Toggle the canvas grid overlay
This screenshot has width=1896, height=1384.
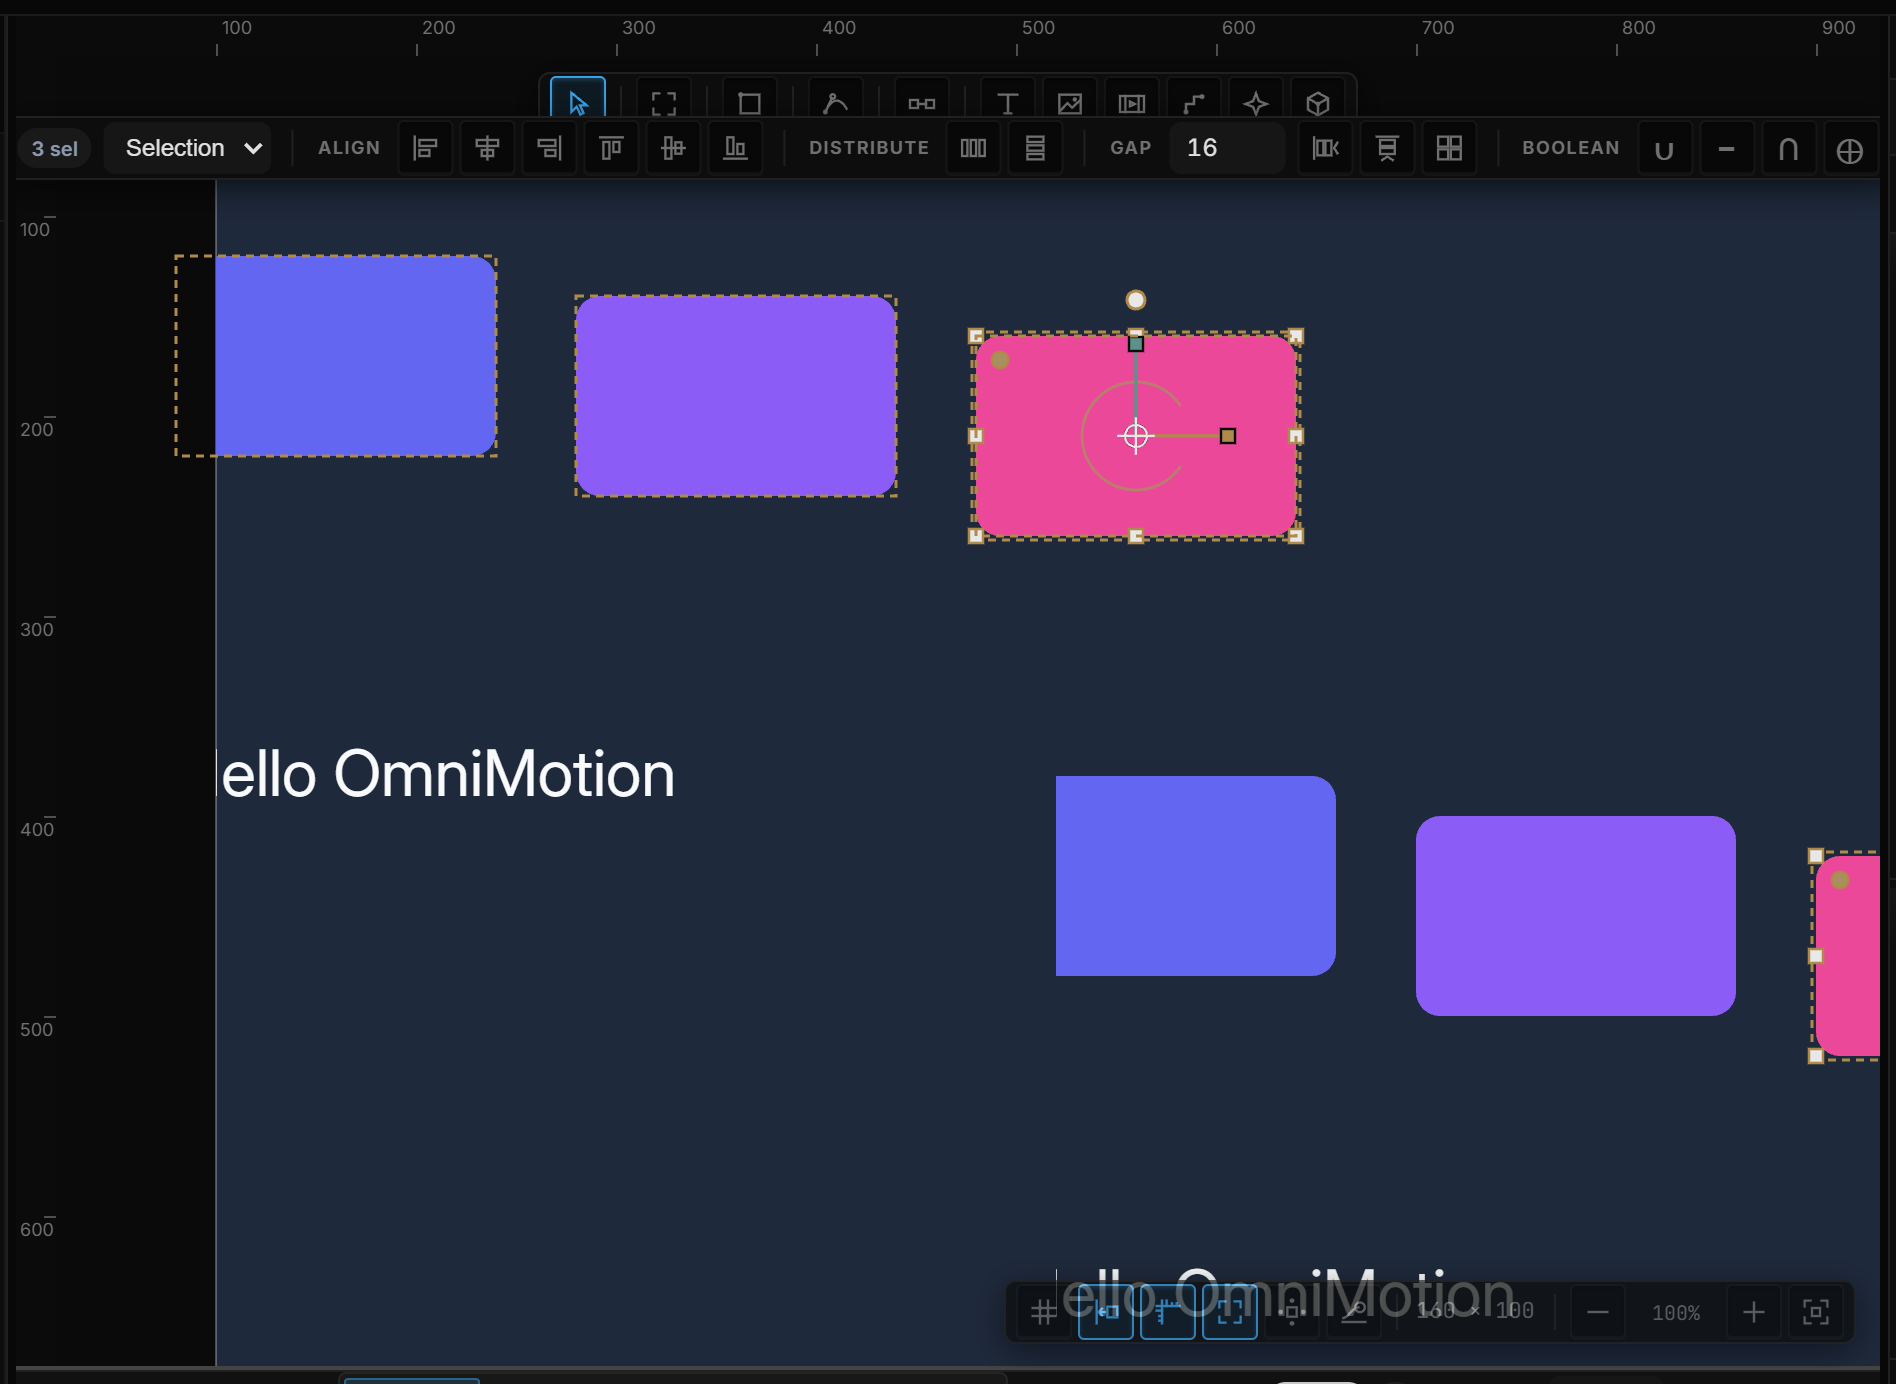tap(1044, 1312)
